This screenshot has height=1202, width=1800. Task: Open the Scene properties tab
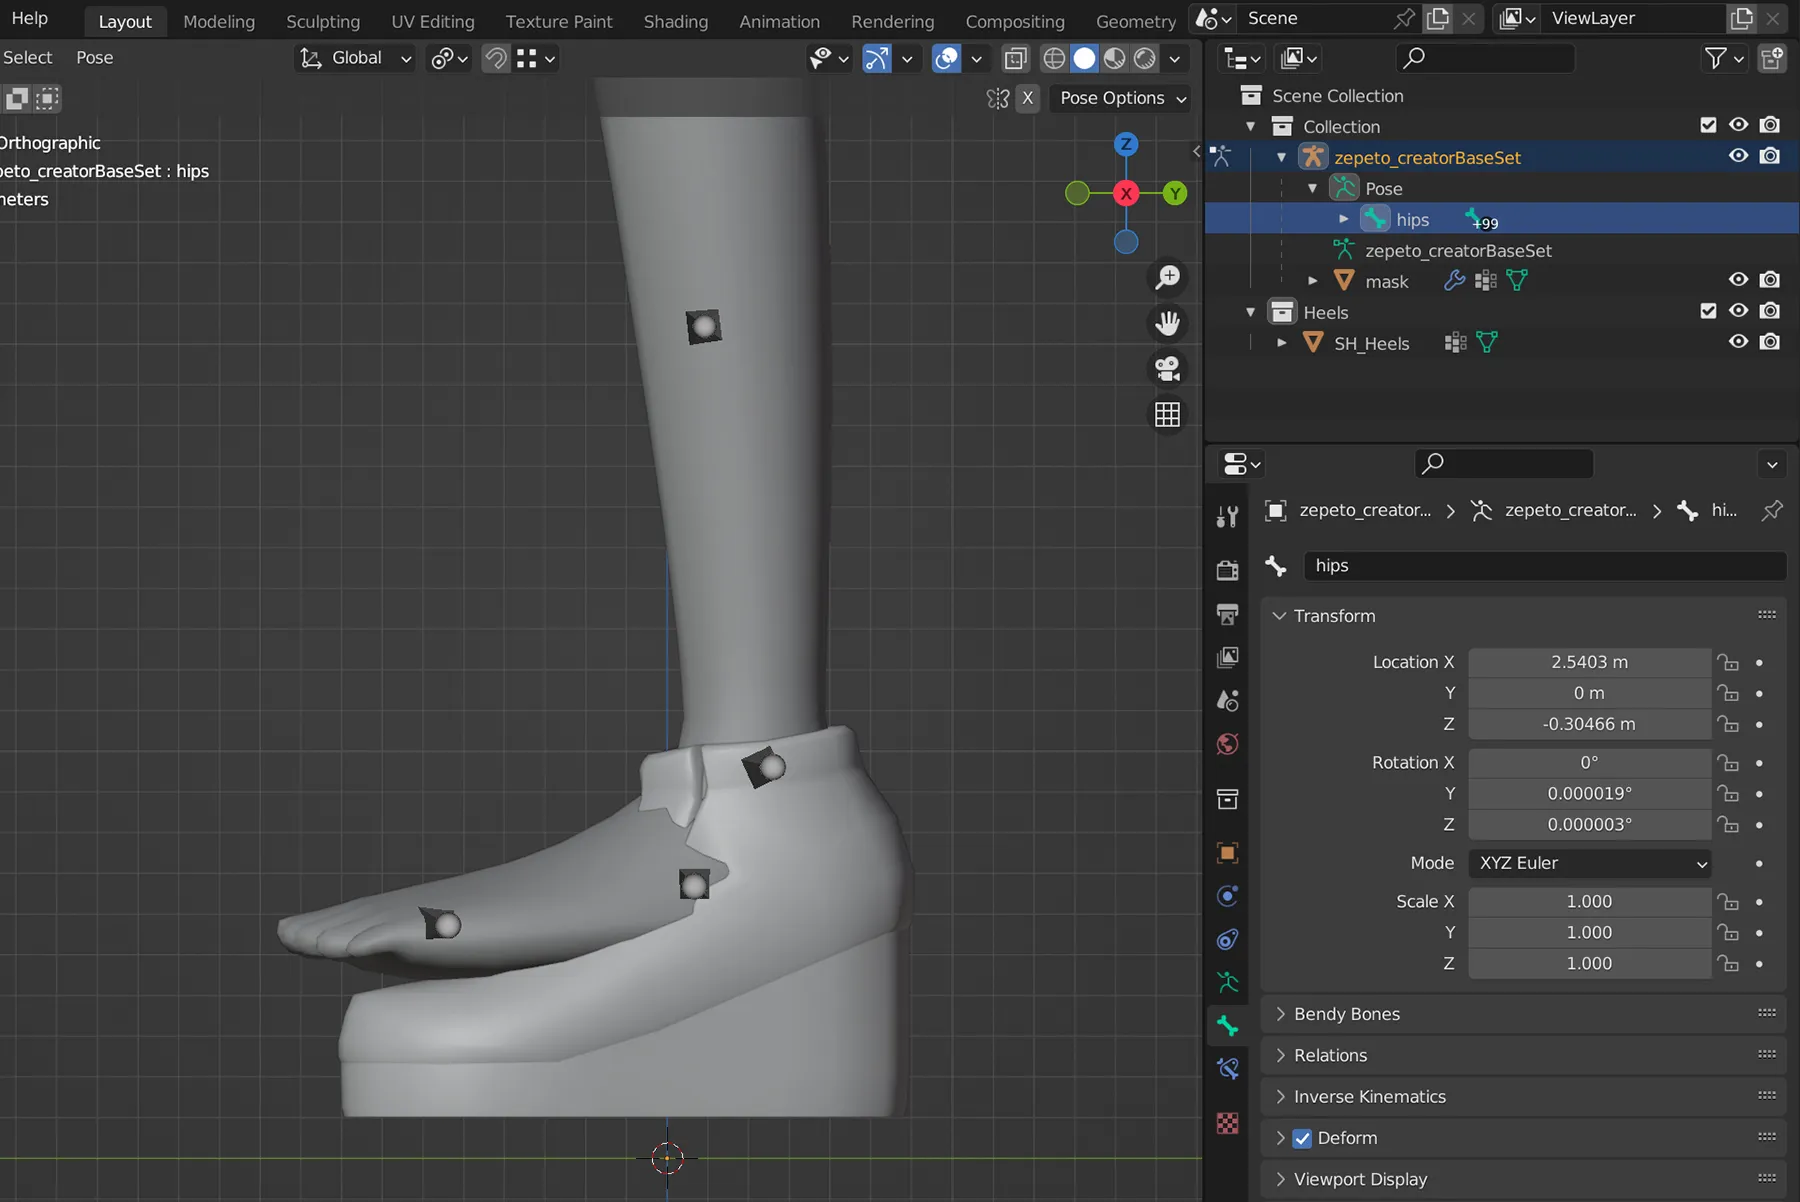point(1227,700)
